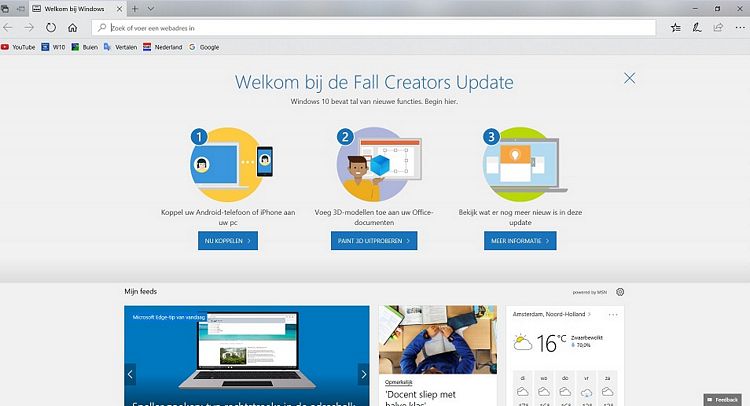Open the weather card ellipsis options

613,315
